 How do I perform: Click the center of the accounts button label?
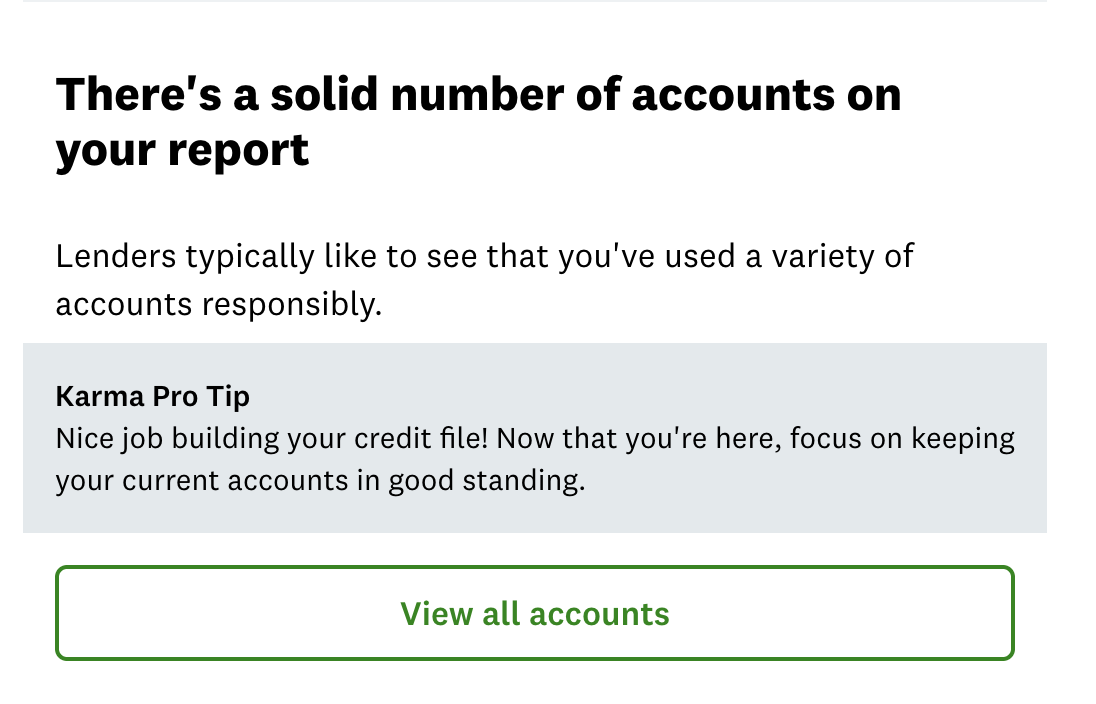pyautogui.click(x=535, y=614)
